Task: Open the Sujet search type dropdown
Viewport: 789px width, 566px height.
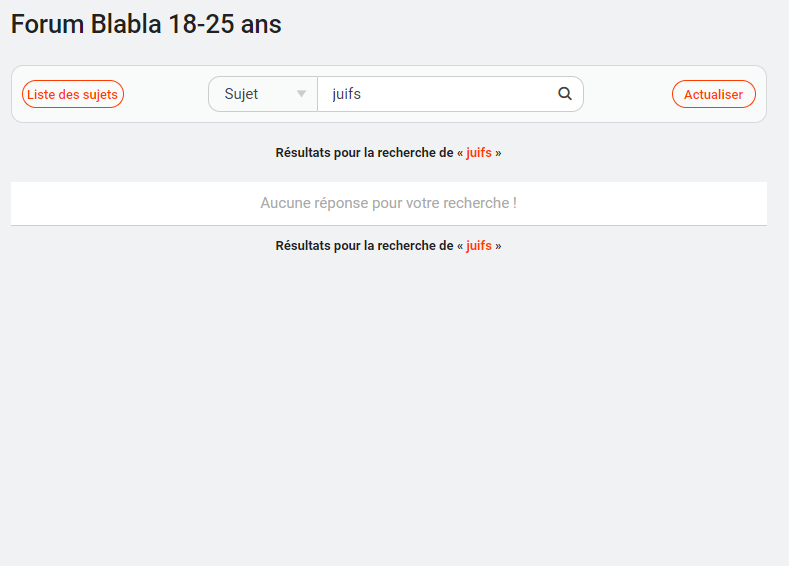Action: point(263,94)
